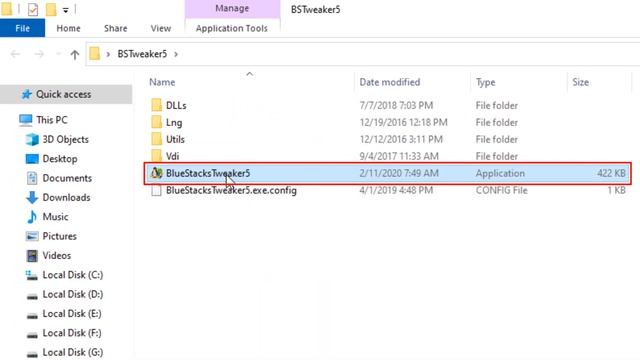Click BSTweaker5 in the address bar

[142, 54]
